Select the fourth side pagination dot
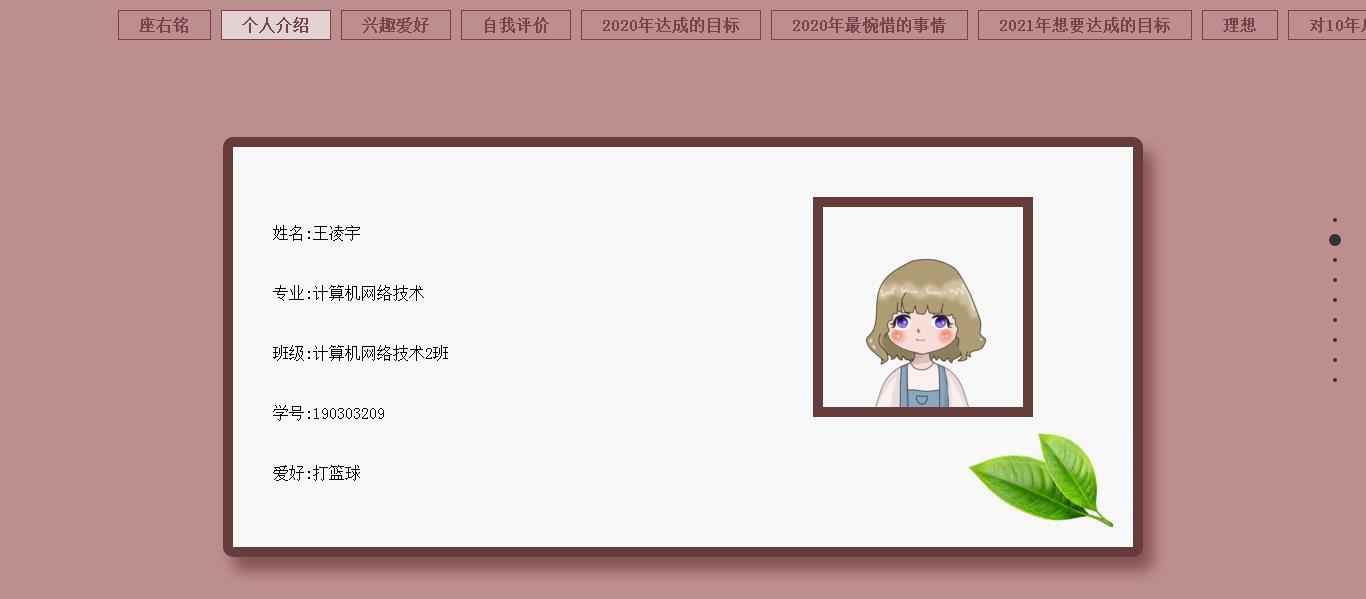The width and height of the screenshot is (1366, 599). pyautogui.click(x=1335, y=280)
